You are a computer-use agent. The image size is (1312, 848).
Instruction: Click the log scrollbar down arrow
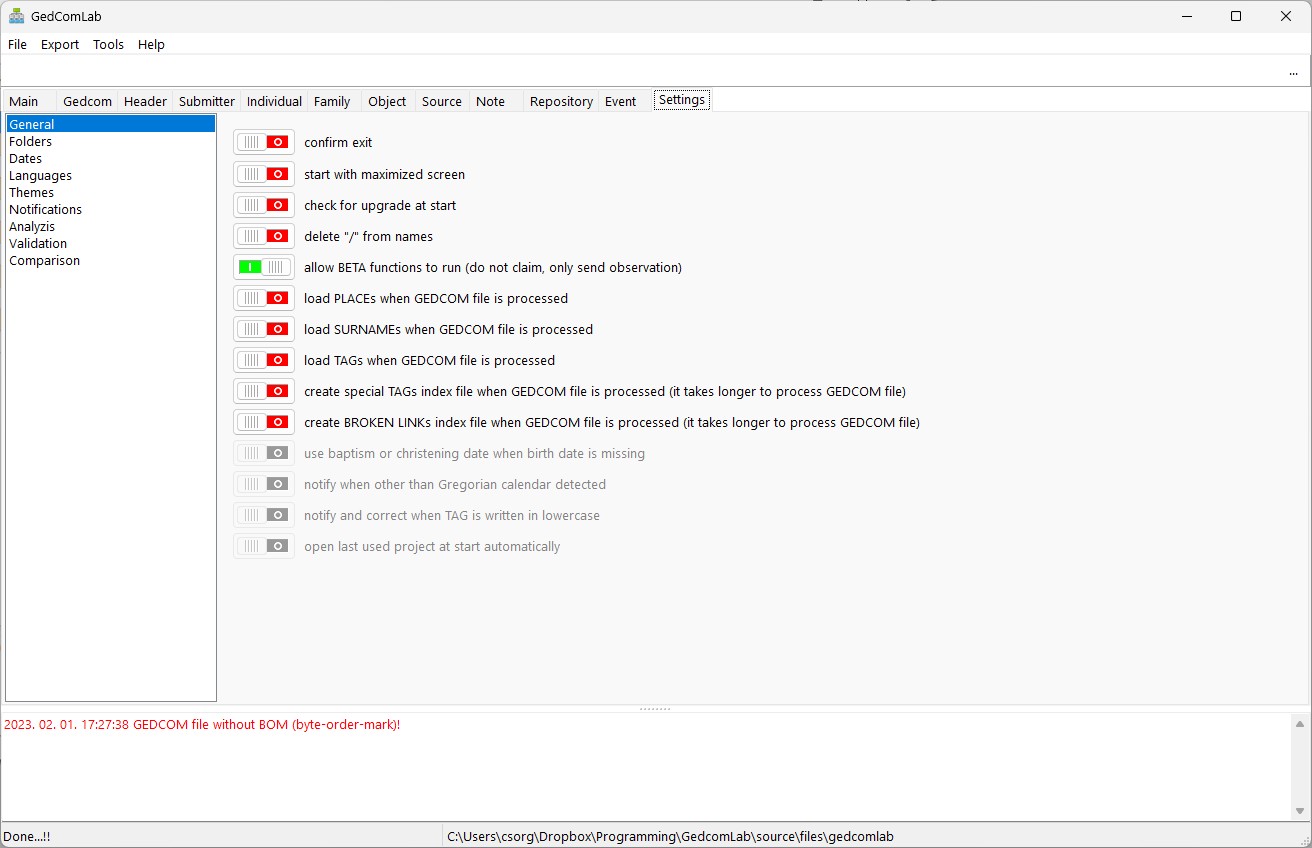click(x=1300, y=811)
